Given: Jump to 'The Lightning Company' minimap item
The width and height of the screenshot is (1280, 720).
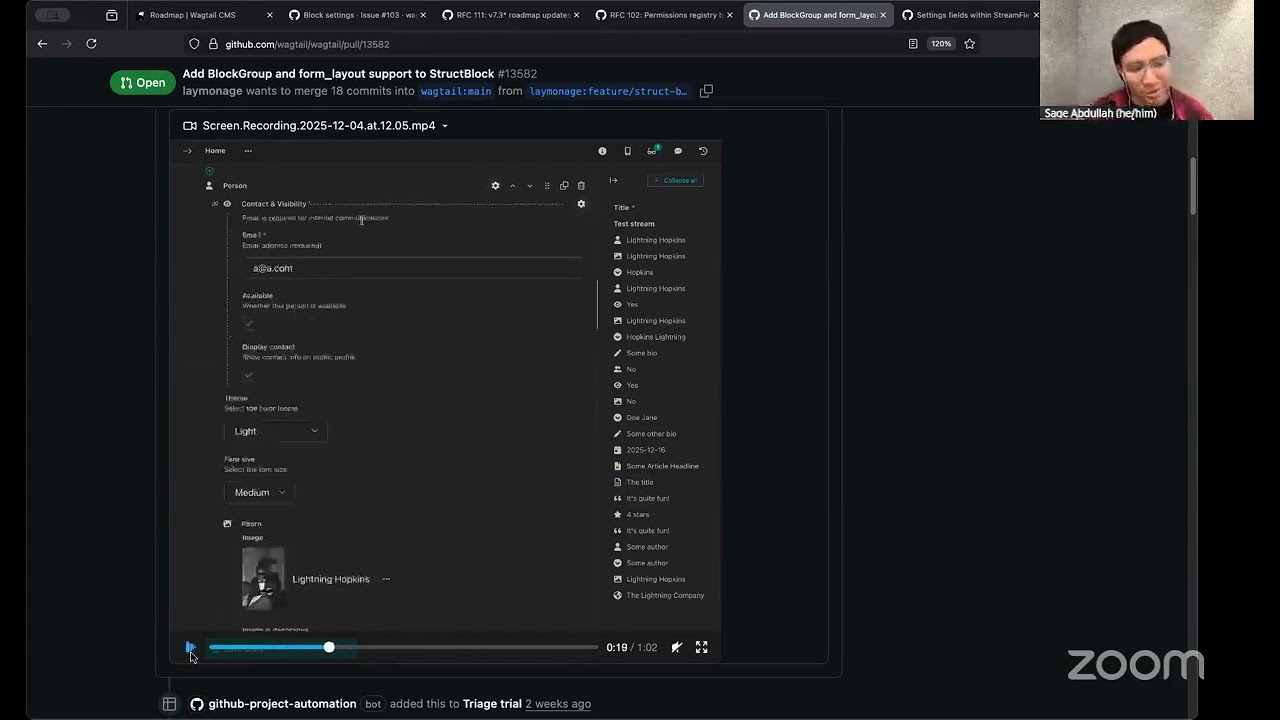Looking at the screenshot, I should pos(665,596).
